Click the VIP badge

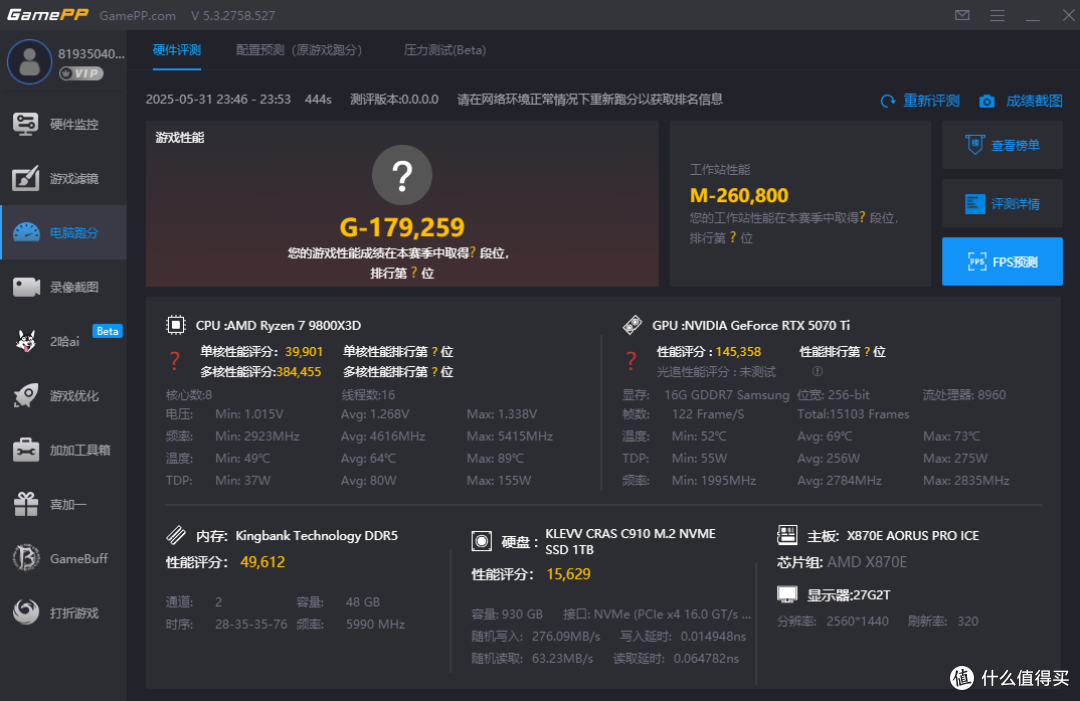(81, 73)
